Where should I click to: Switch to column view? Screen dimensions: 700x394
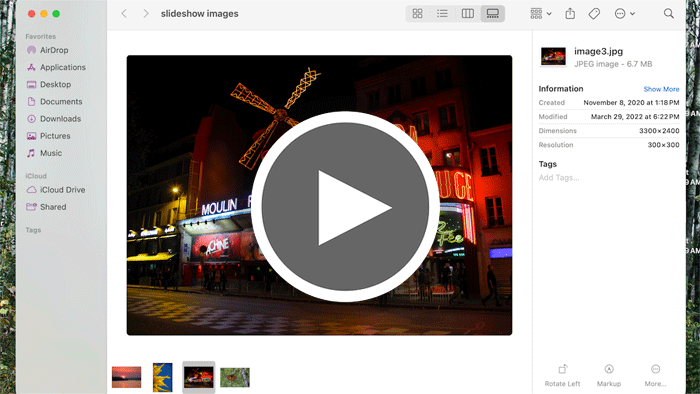tap(467, 13)
